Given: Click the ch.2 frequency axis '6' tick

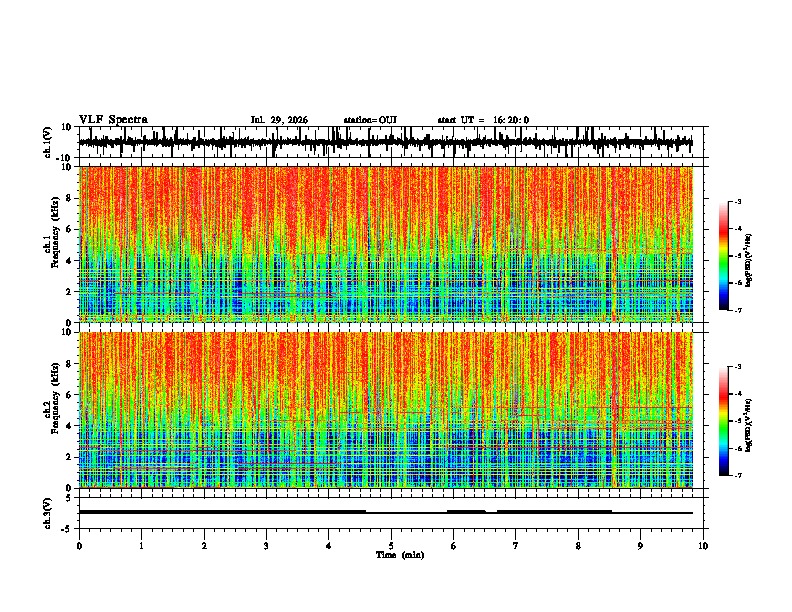Looking at the screenshot, I should tap(69, 395).
